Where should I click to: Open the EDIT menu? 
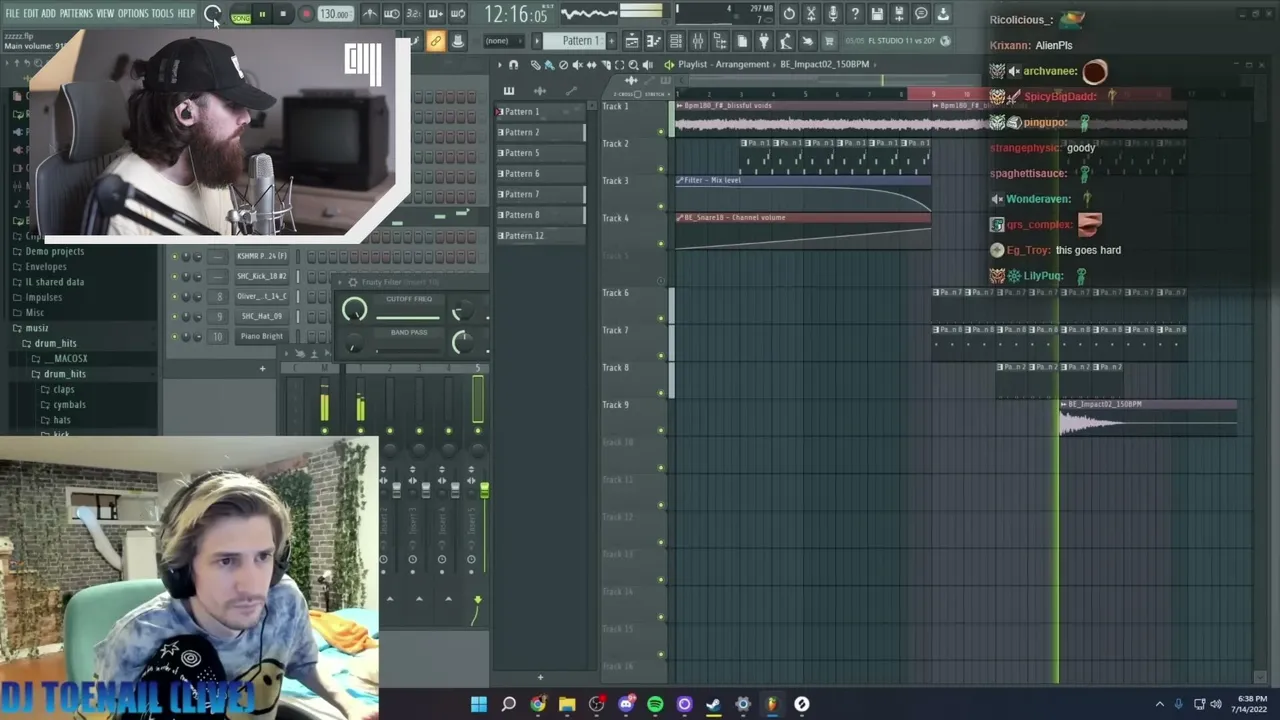click(x=31, y=13)
